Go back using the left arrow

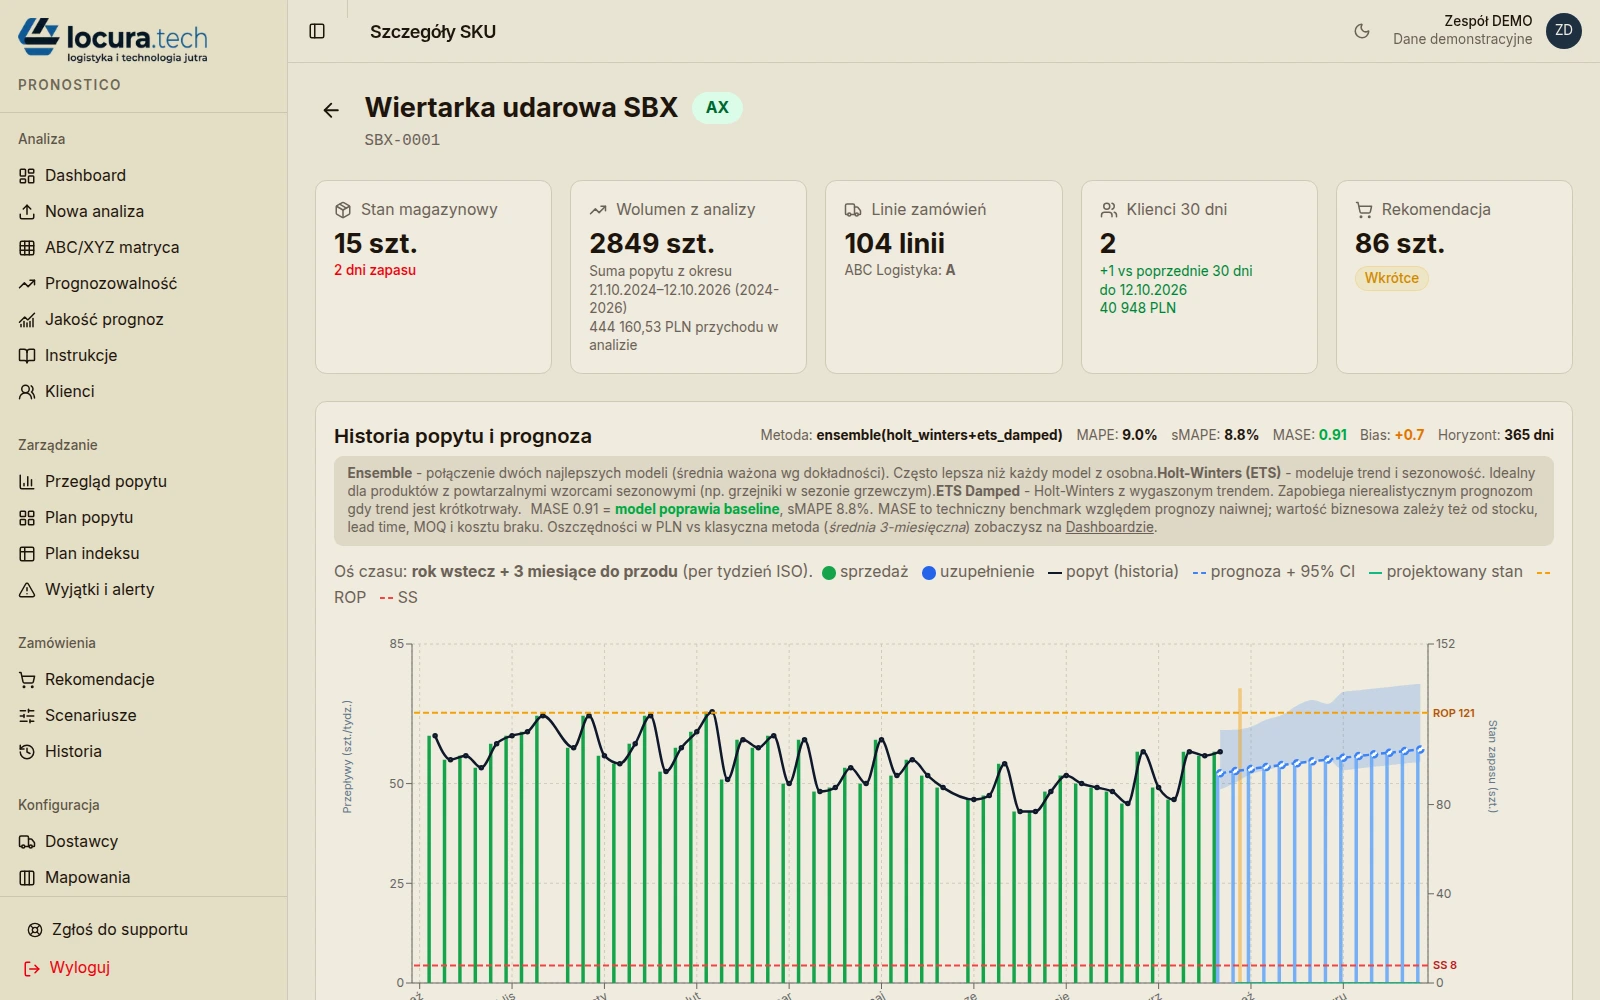(332, 110)
